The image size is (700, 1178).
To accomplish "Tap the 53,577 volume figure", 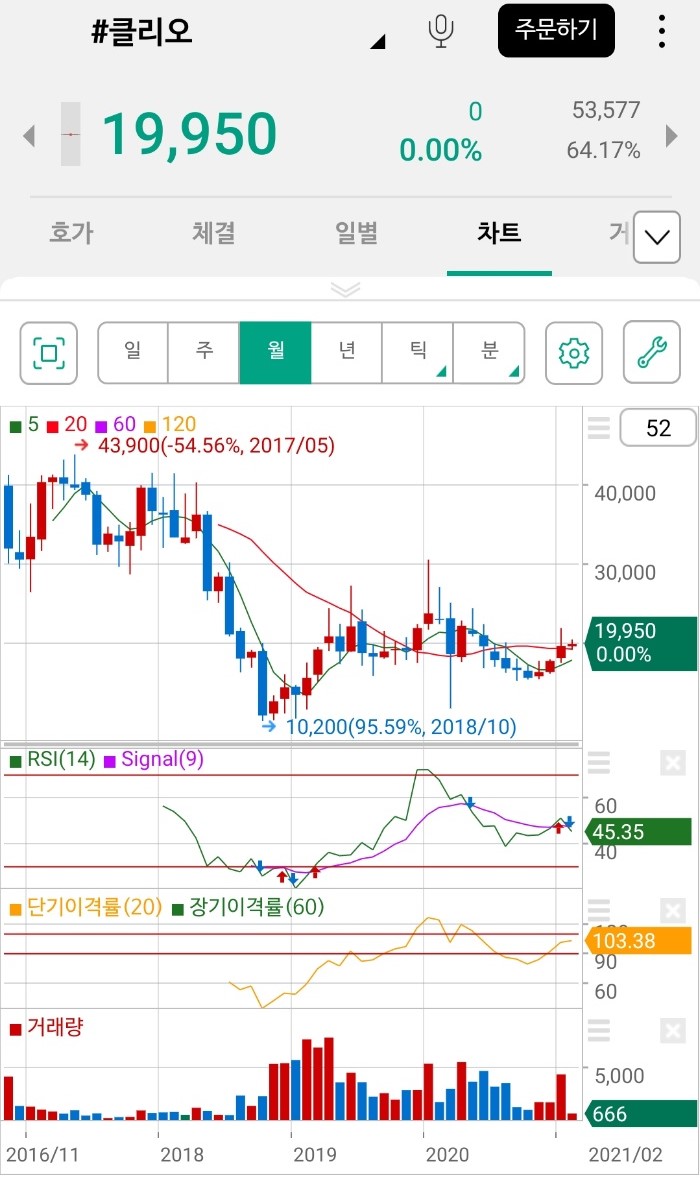I will [x=606, y=110].
